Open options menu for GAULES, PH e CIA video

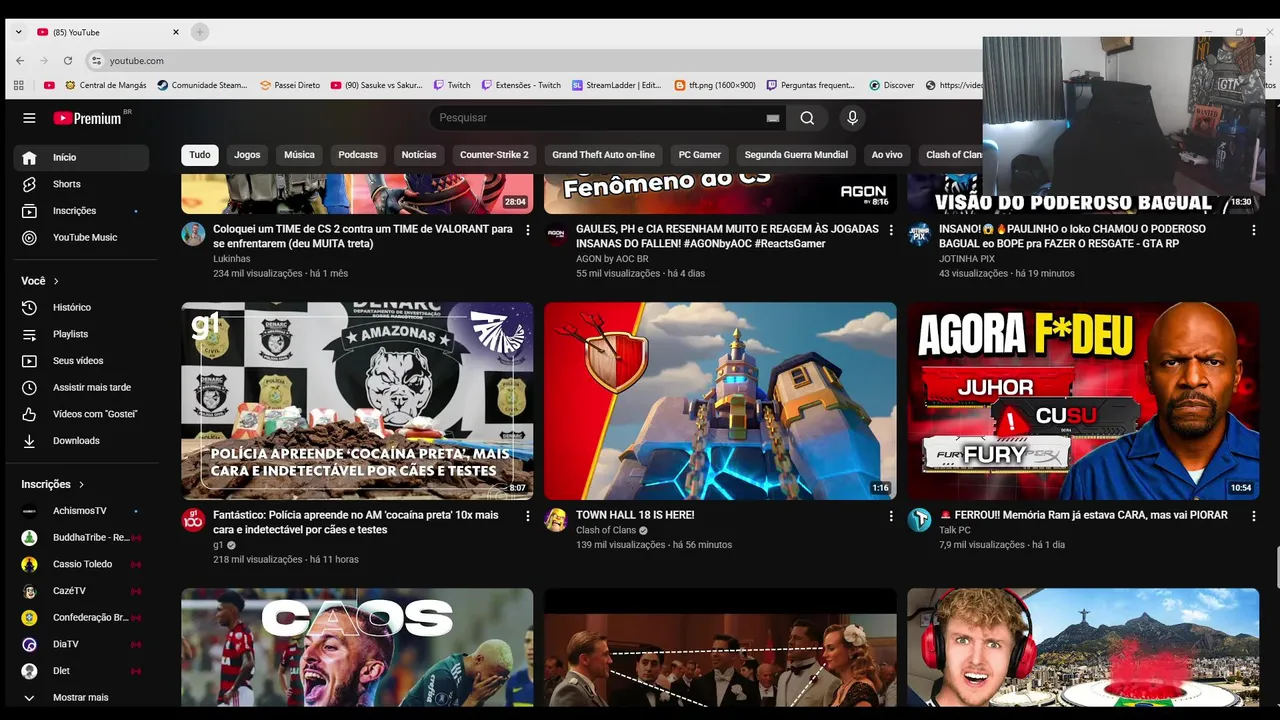click(891, 230)
